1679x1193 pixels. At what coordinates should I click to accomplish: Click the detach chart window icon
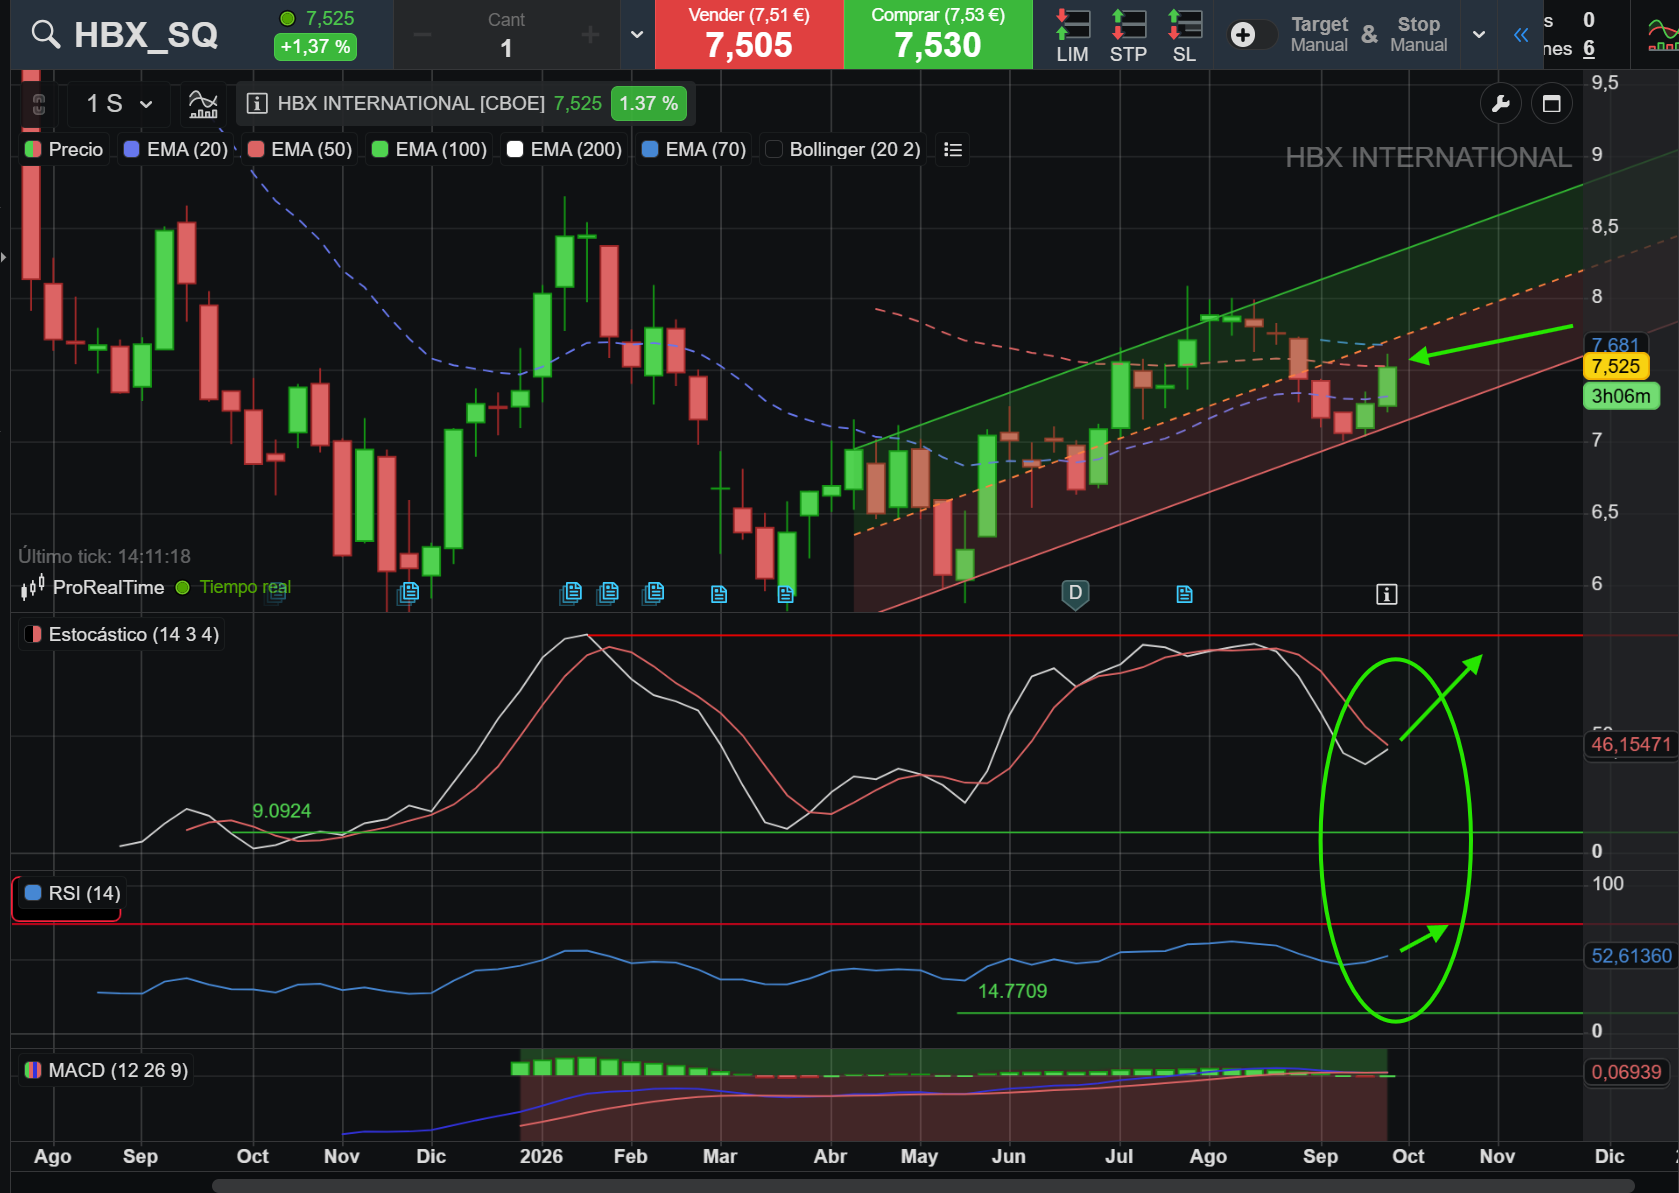tap(1552, 103)
